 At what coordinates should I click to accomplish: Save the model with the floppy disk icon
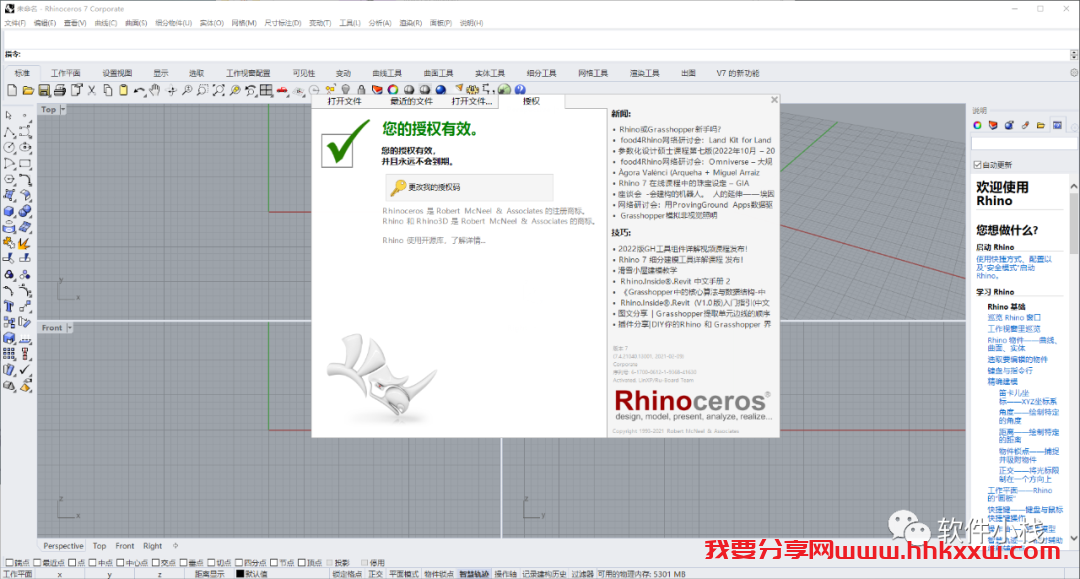pyautogui.click(x=44, y=90)
